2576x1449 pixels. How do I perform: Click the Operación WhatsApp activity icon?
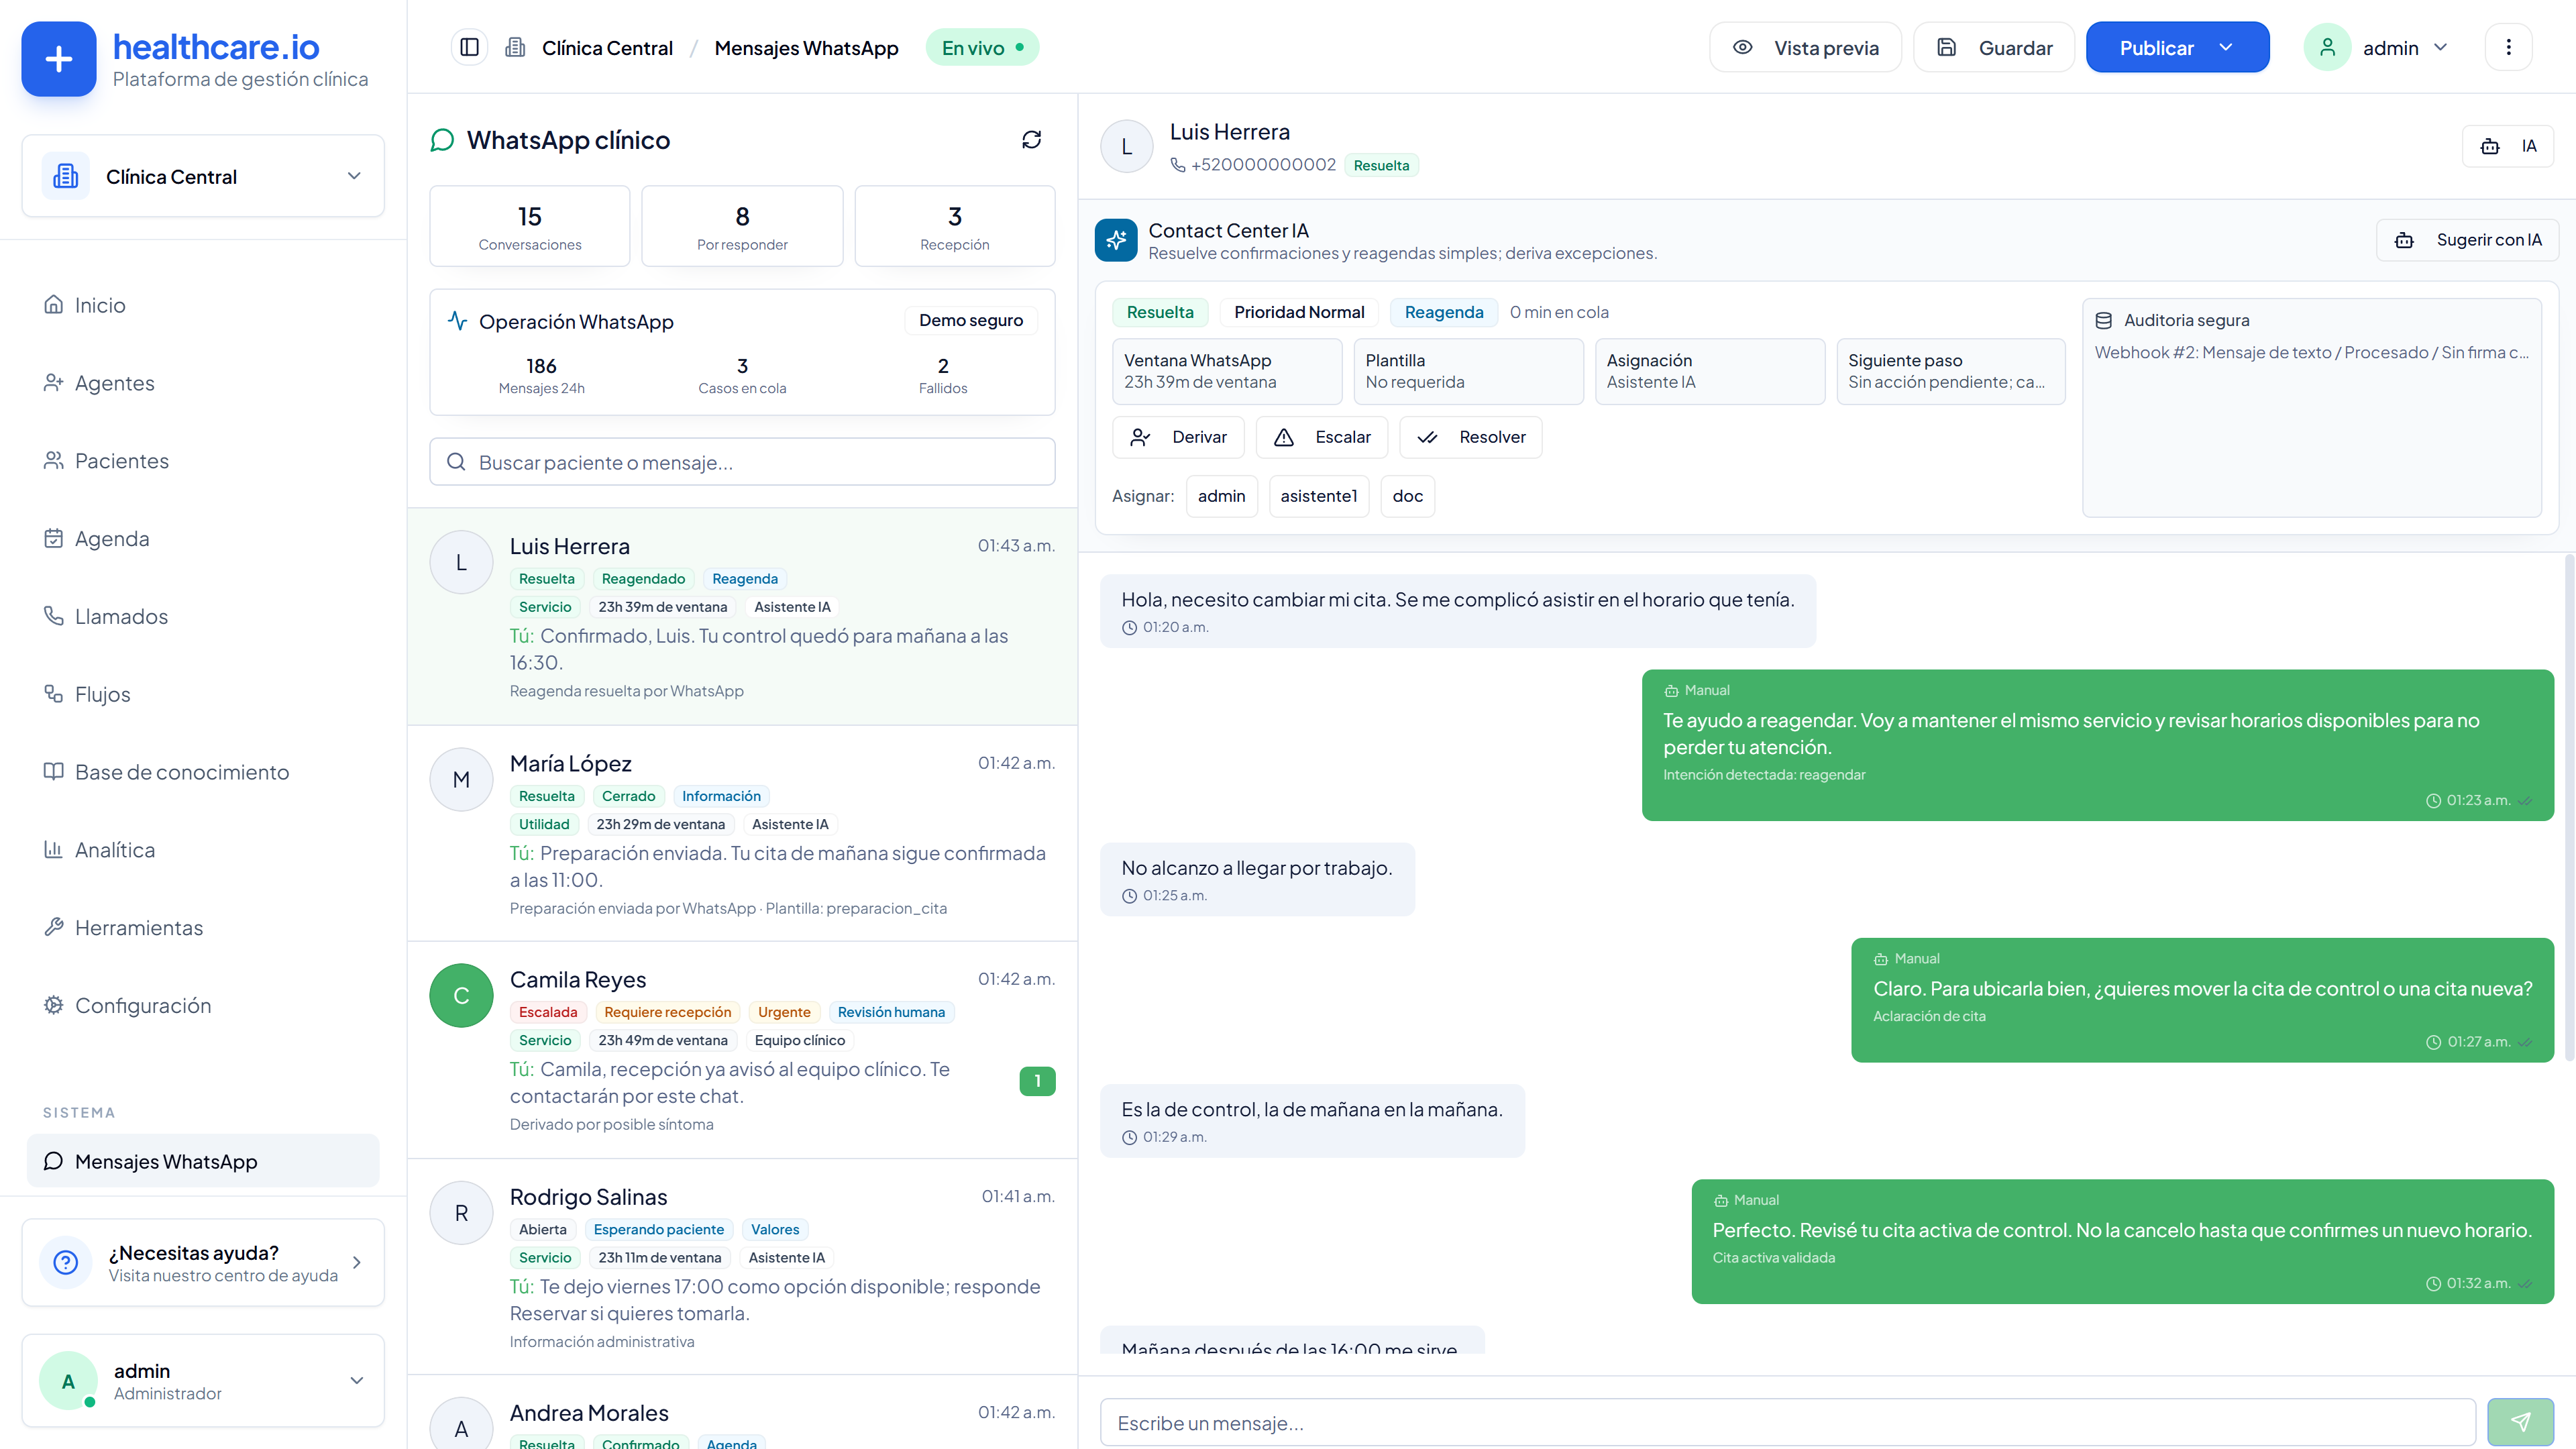click(457, 321)
